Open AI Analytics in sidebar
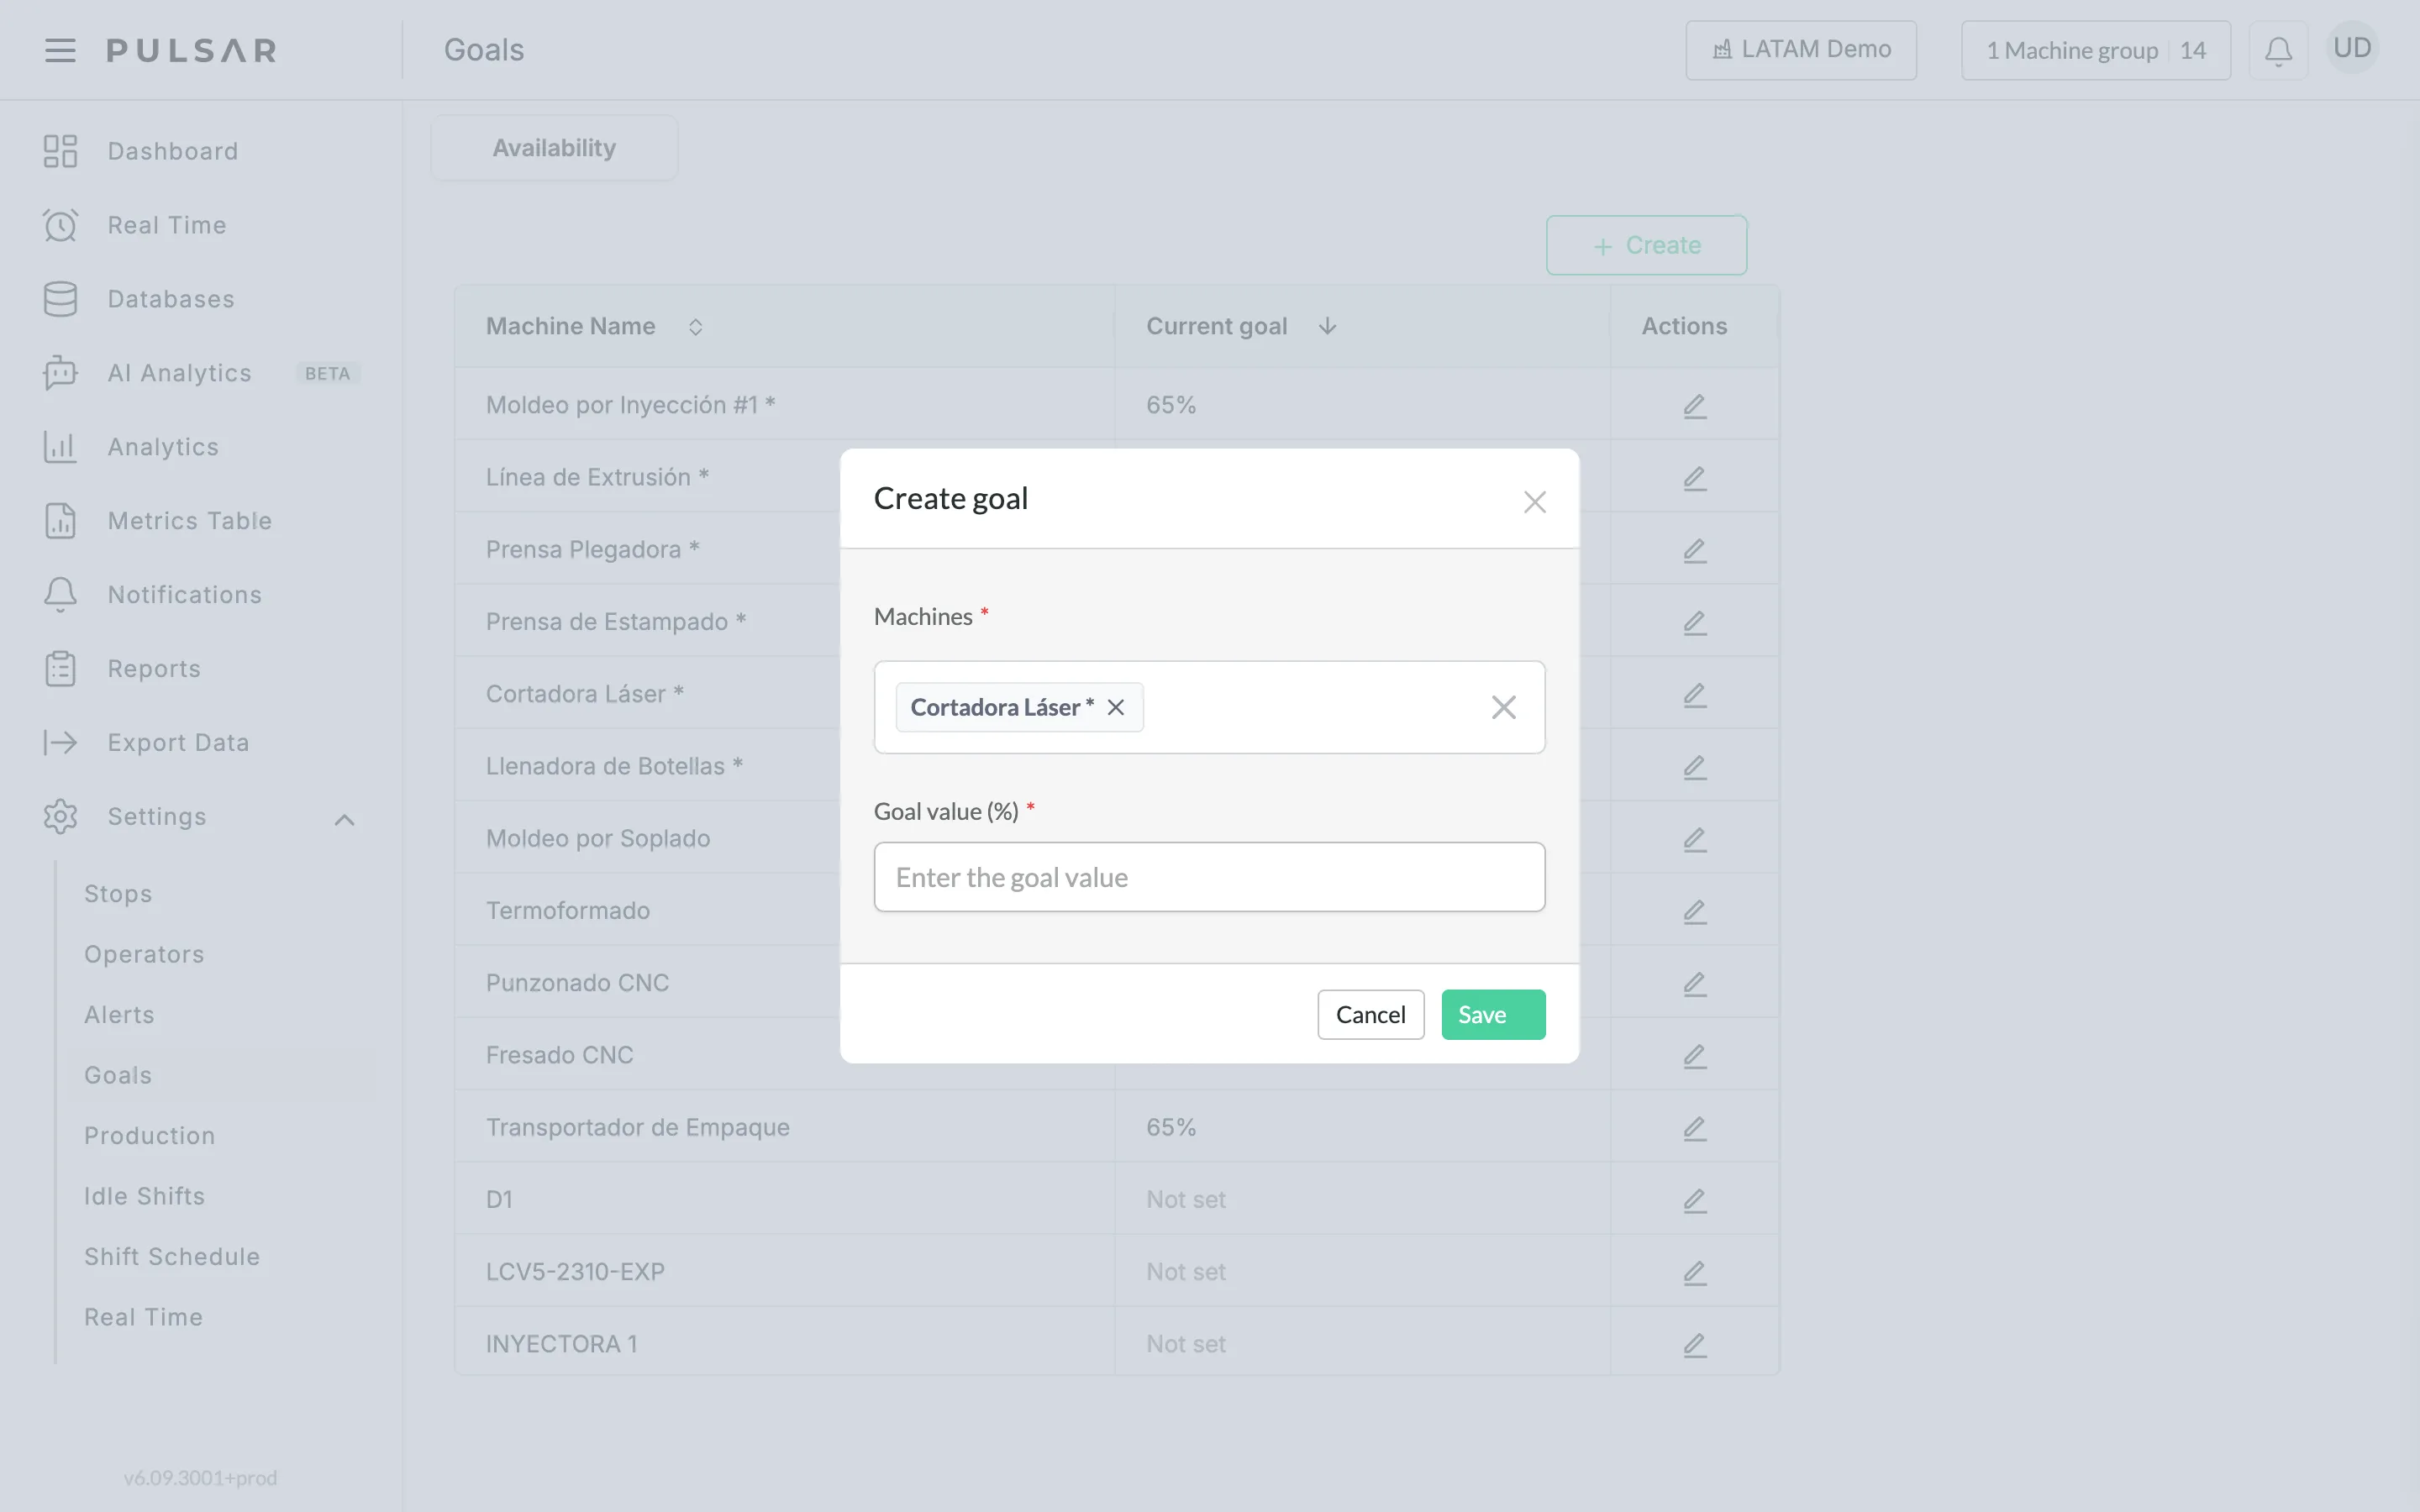 click(180, 373)
